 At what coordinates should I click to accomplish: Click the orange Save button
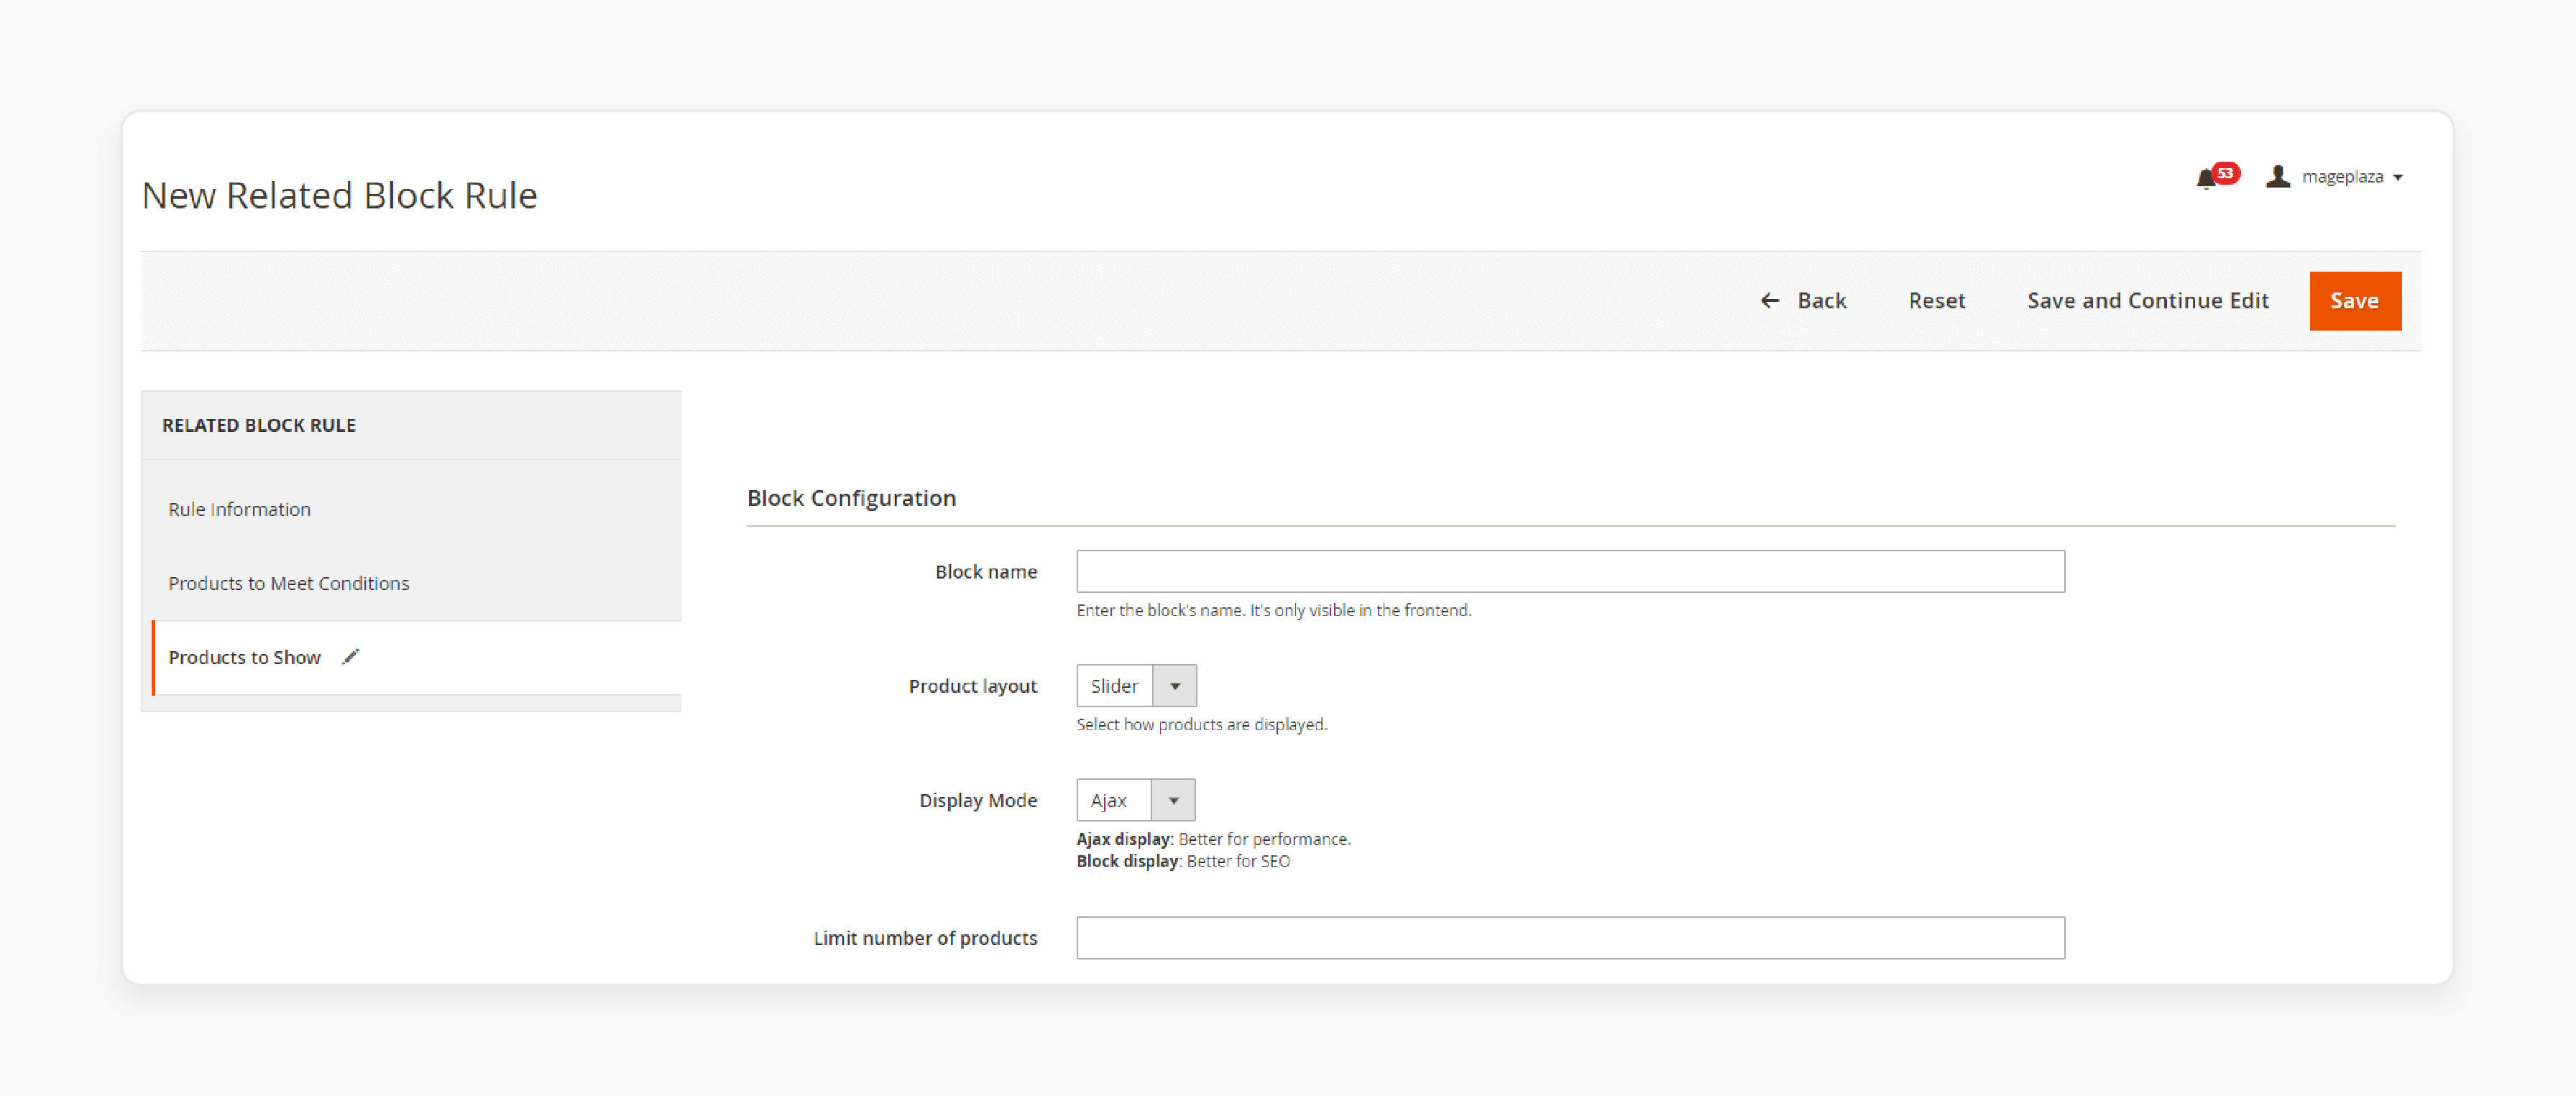click(2355, 301)
